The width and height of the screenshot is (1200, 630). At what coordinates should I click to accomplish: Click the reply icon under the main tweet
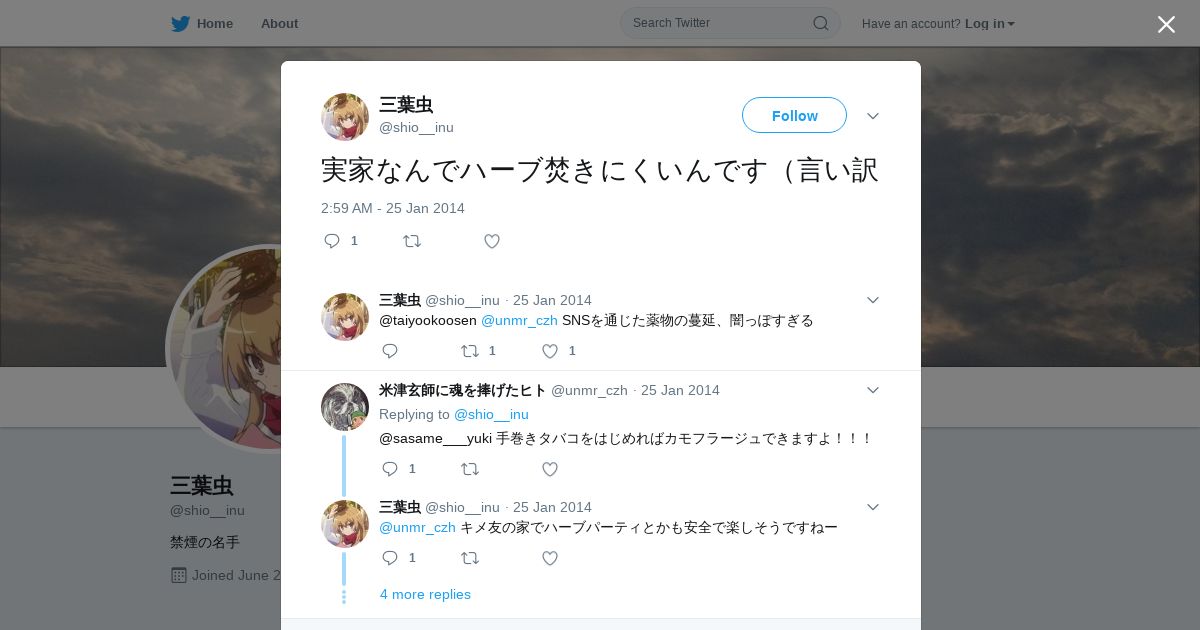(x=332, y=241)
